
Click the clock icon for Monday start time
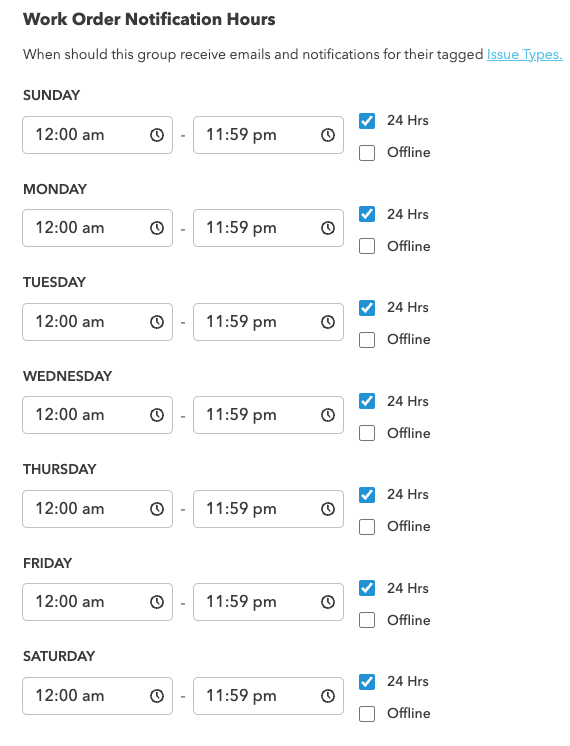pyautogui.click(x=157, y=228)
